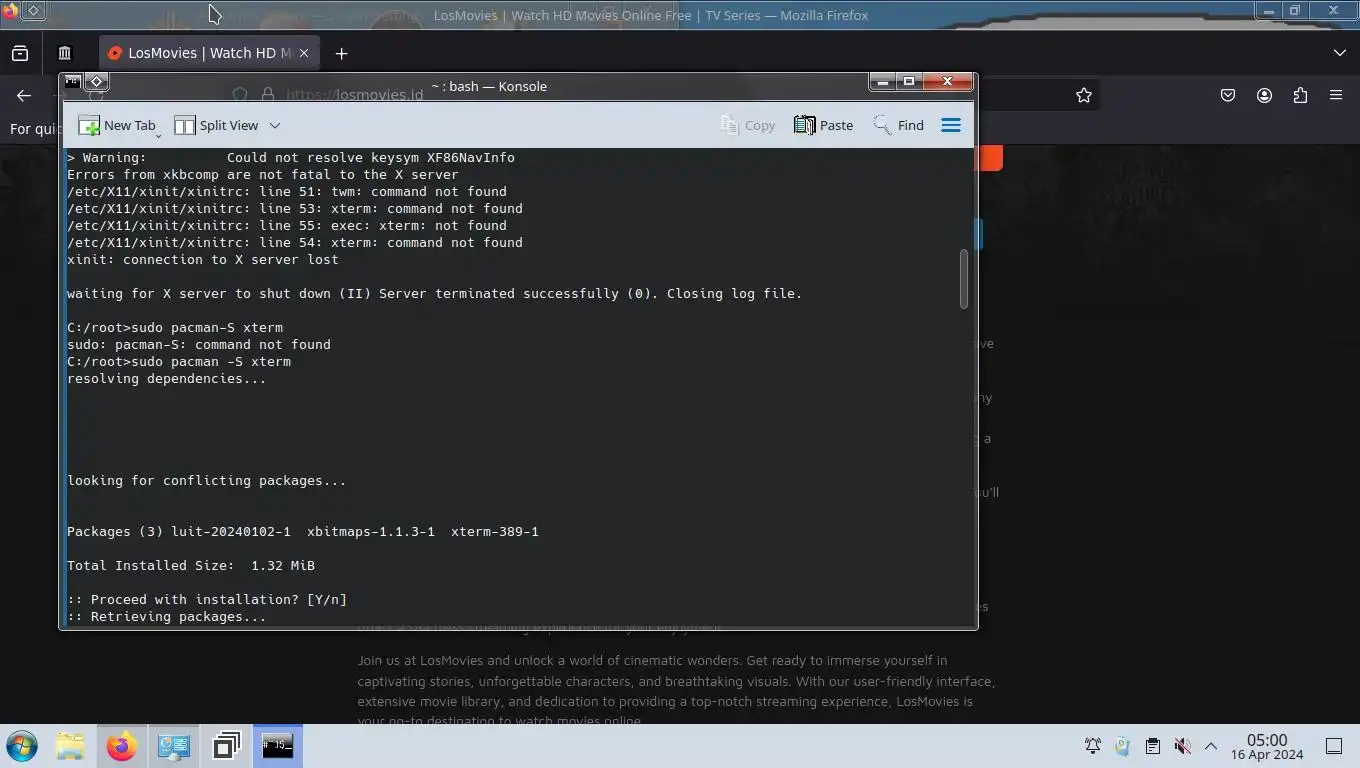1360x768 pixels.
Task: Switch to Konsole in the taskbar
Action: click(x=278, y=746)
